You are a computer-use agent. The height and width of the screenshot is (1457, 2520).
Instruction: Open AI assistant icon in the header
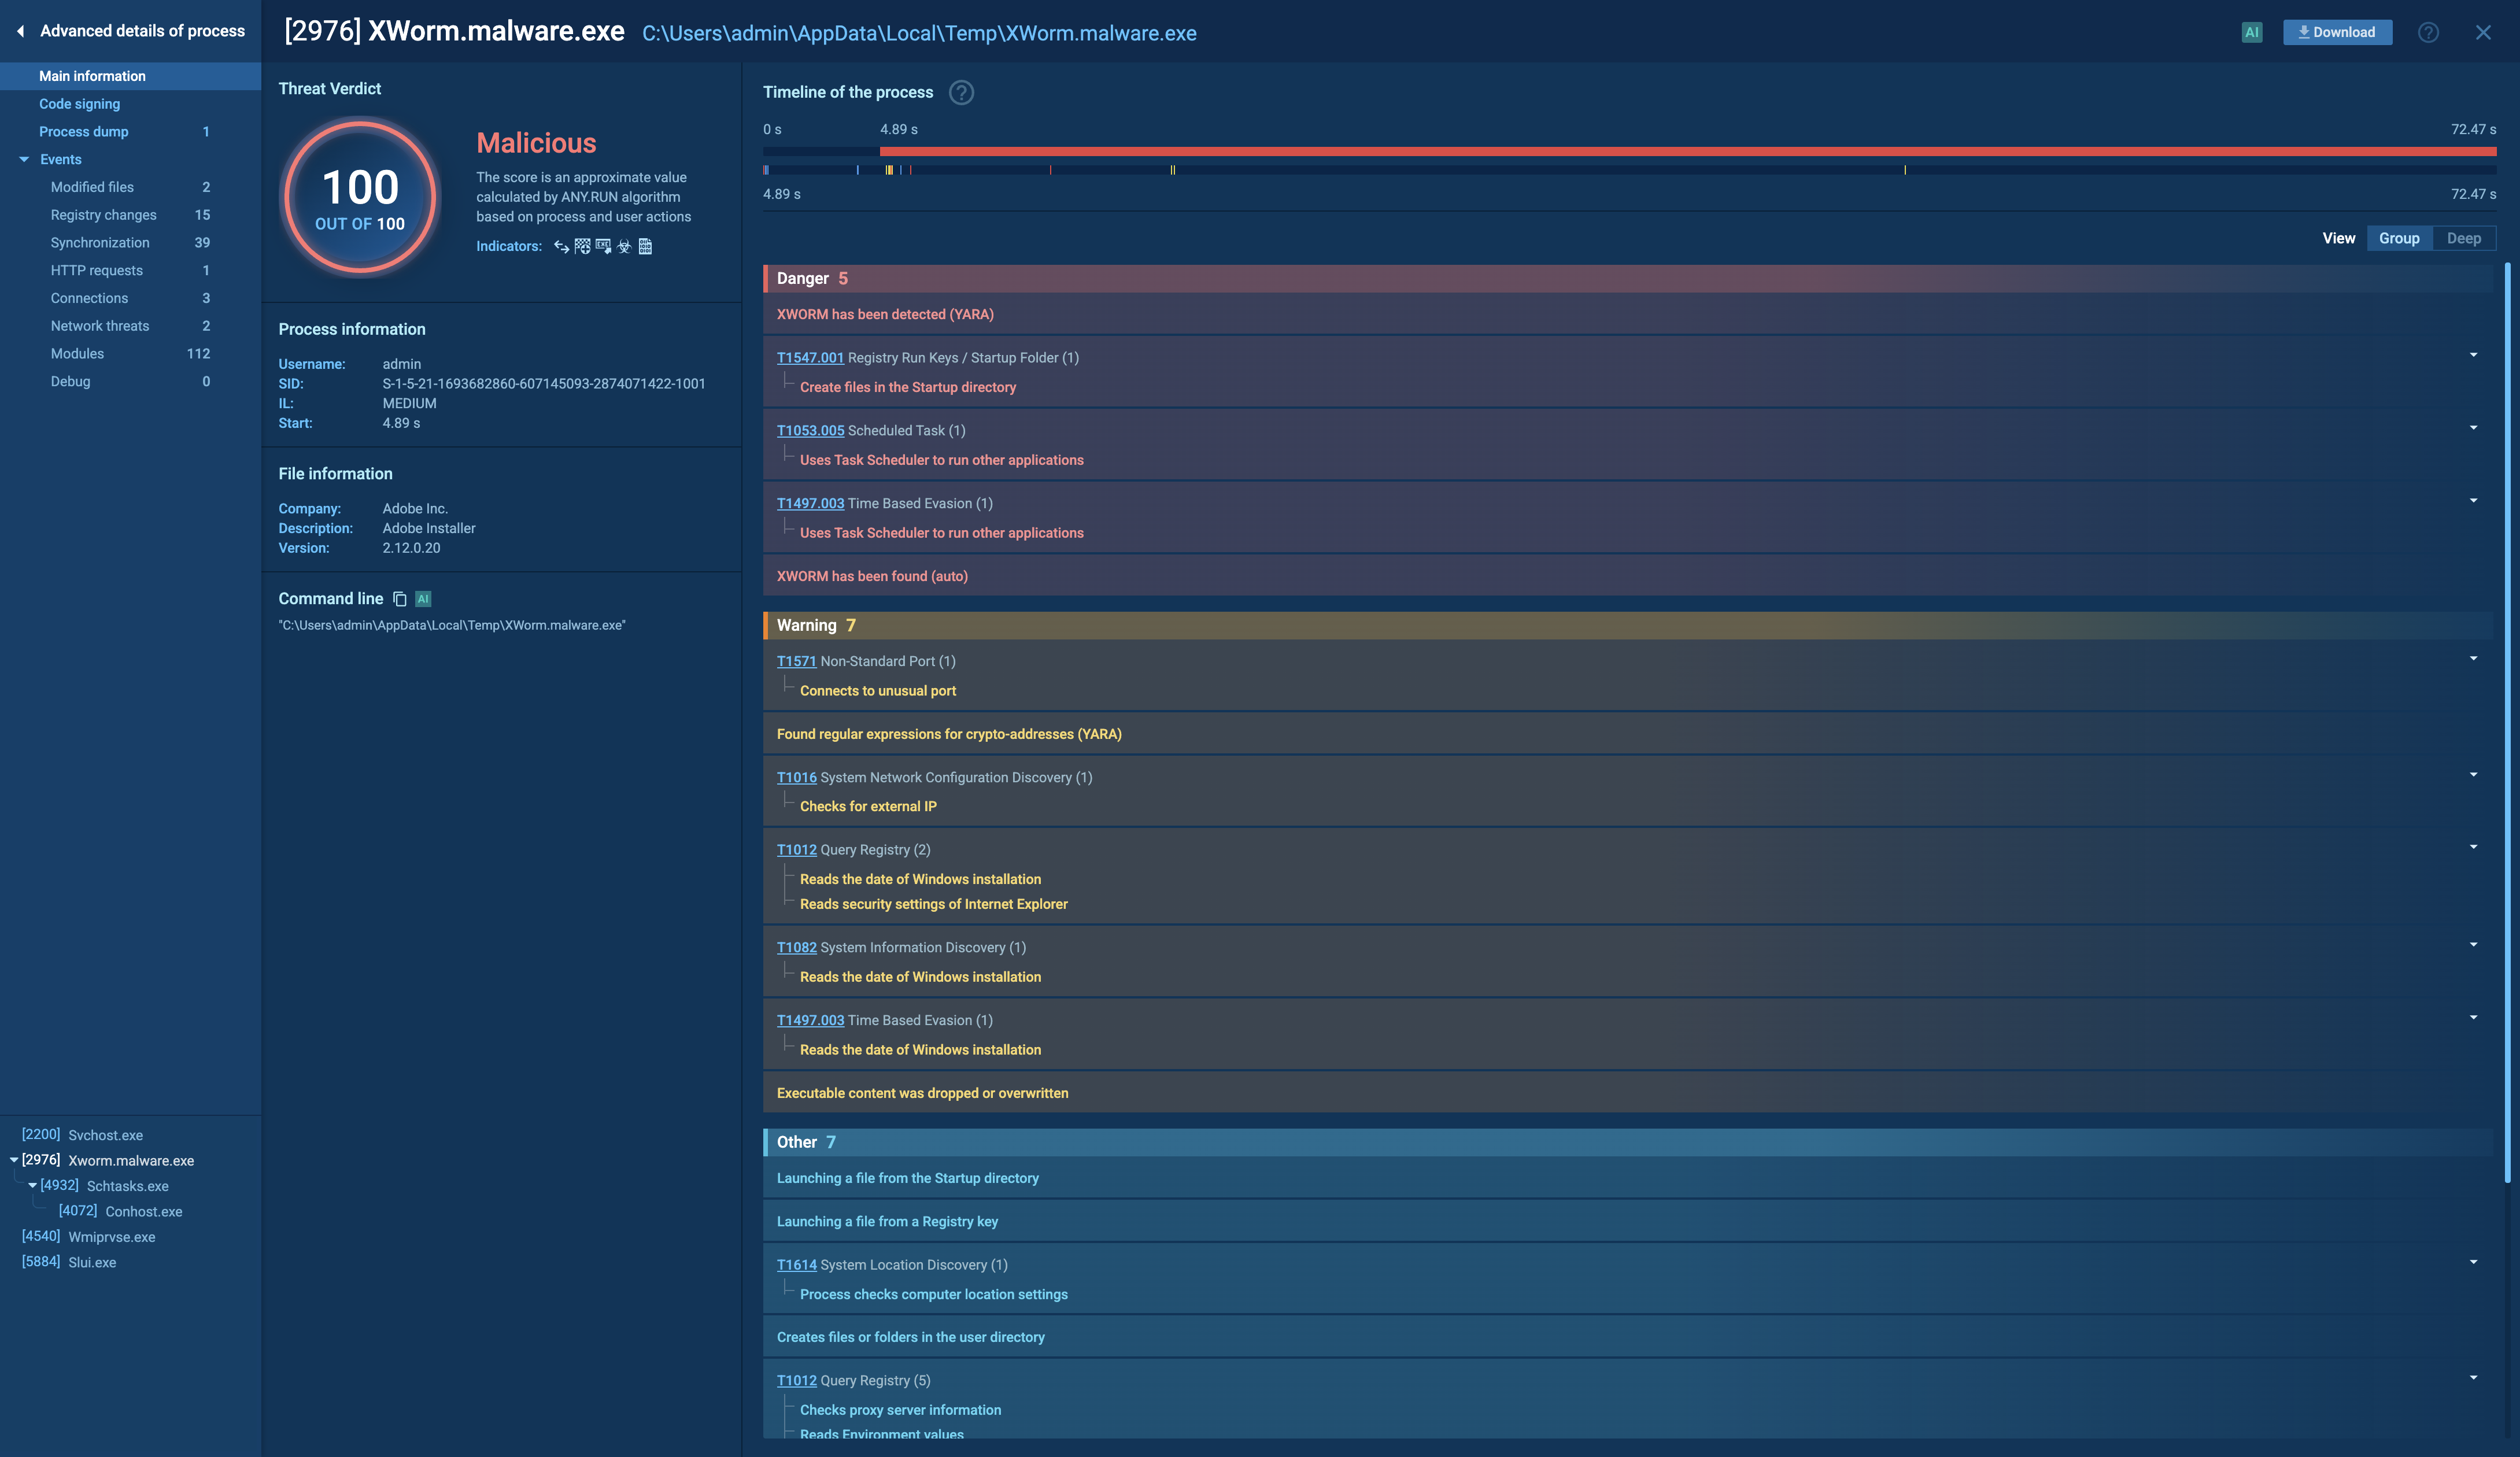(2251, 32)
